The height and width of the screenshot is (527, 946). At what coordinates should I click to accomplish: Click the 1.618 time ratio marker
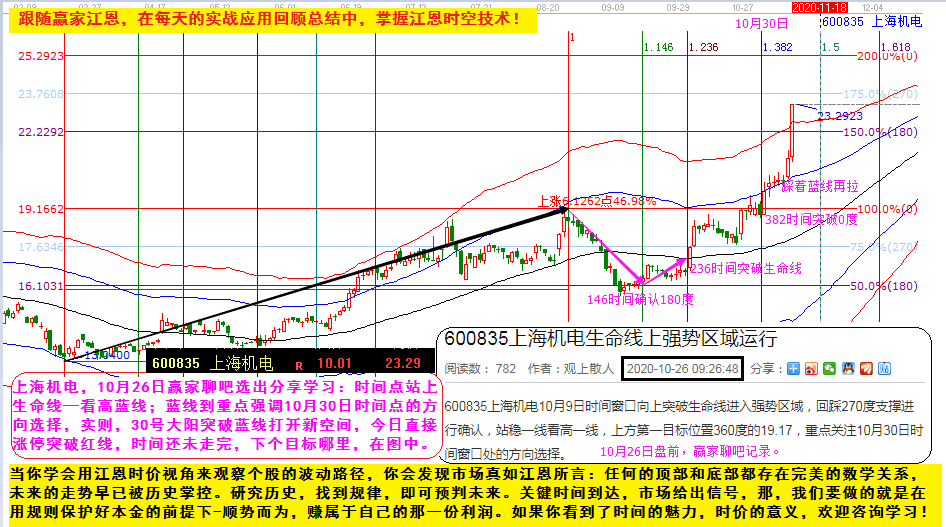tap(896, 47)
